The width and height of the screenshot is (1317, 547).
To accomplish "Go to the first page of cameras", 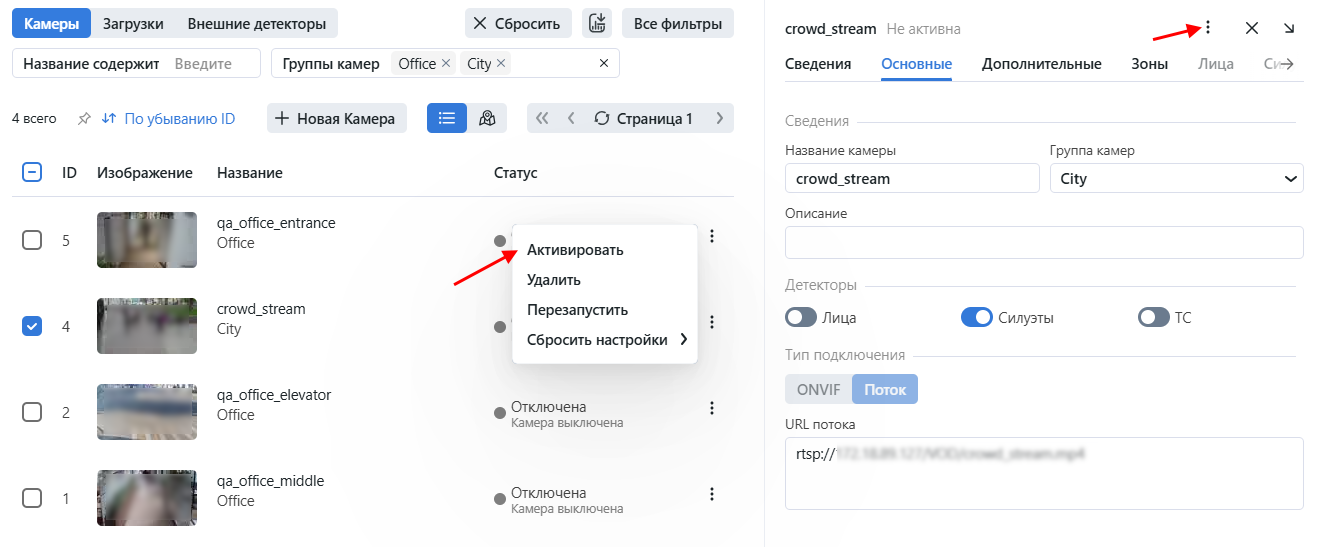I will pos(542,118).
